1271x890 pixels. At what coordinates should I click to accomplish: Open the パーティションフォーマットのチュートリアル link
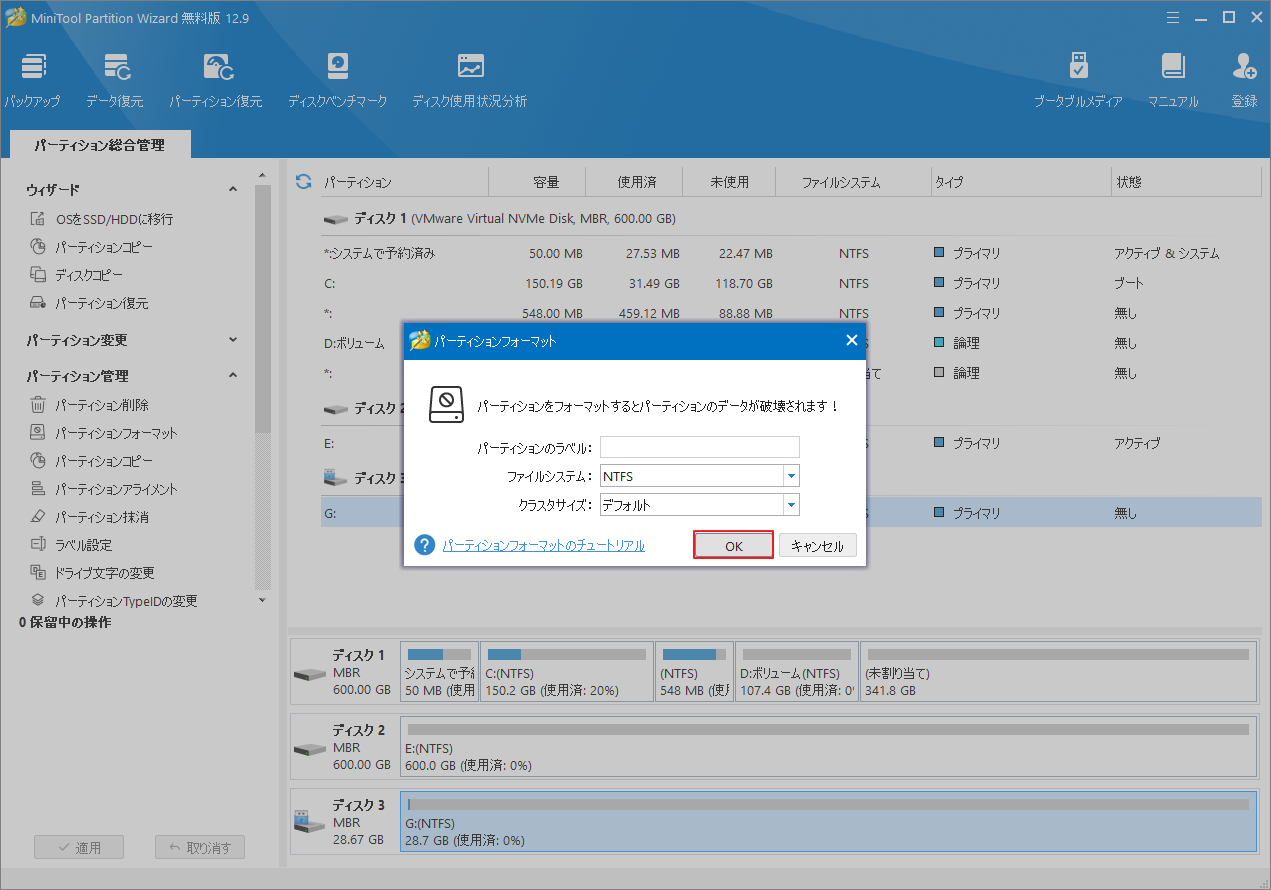[x=543, y=545]
